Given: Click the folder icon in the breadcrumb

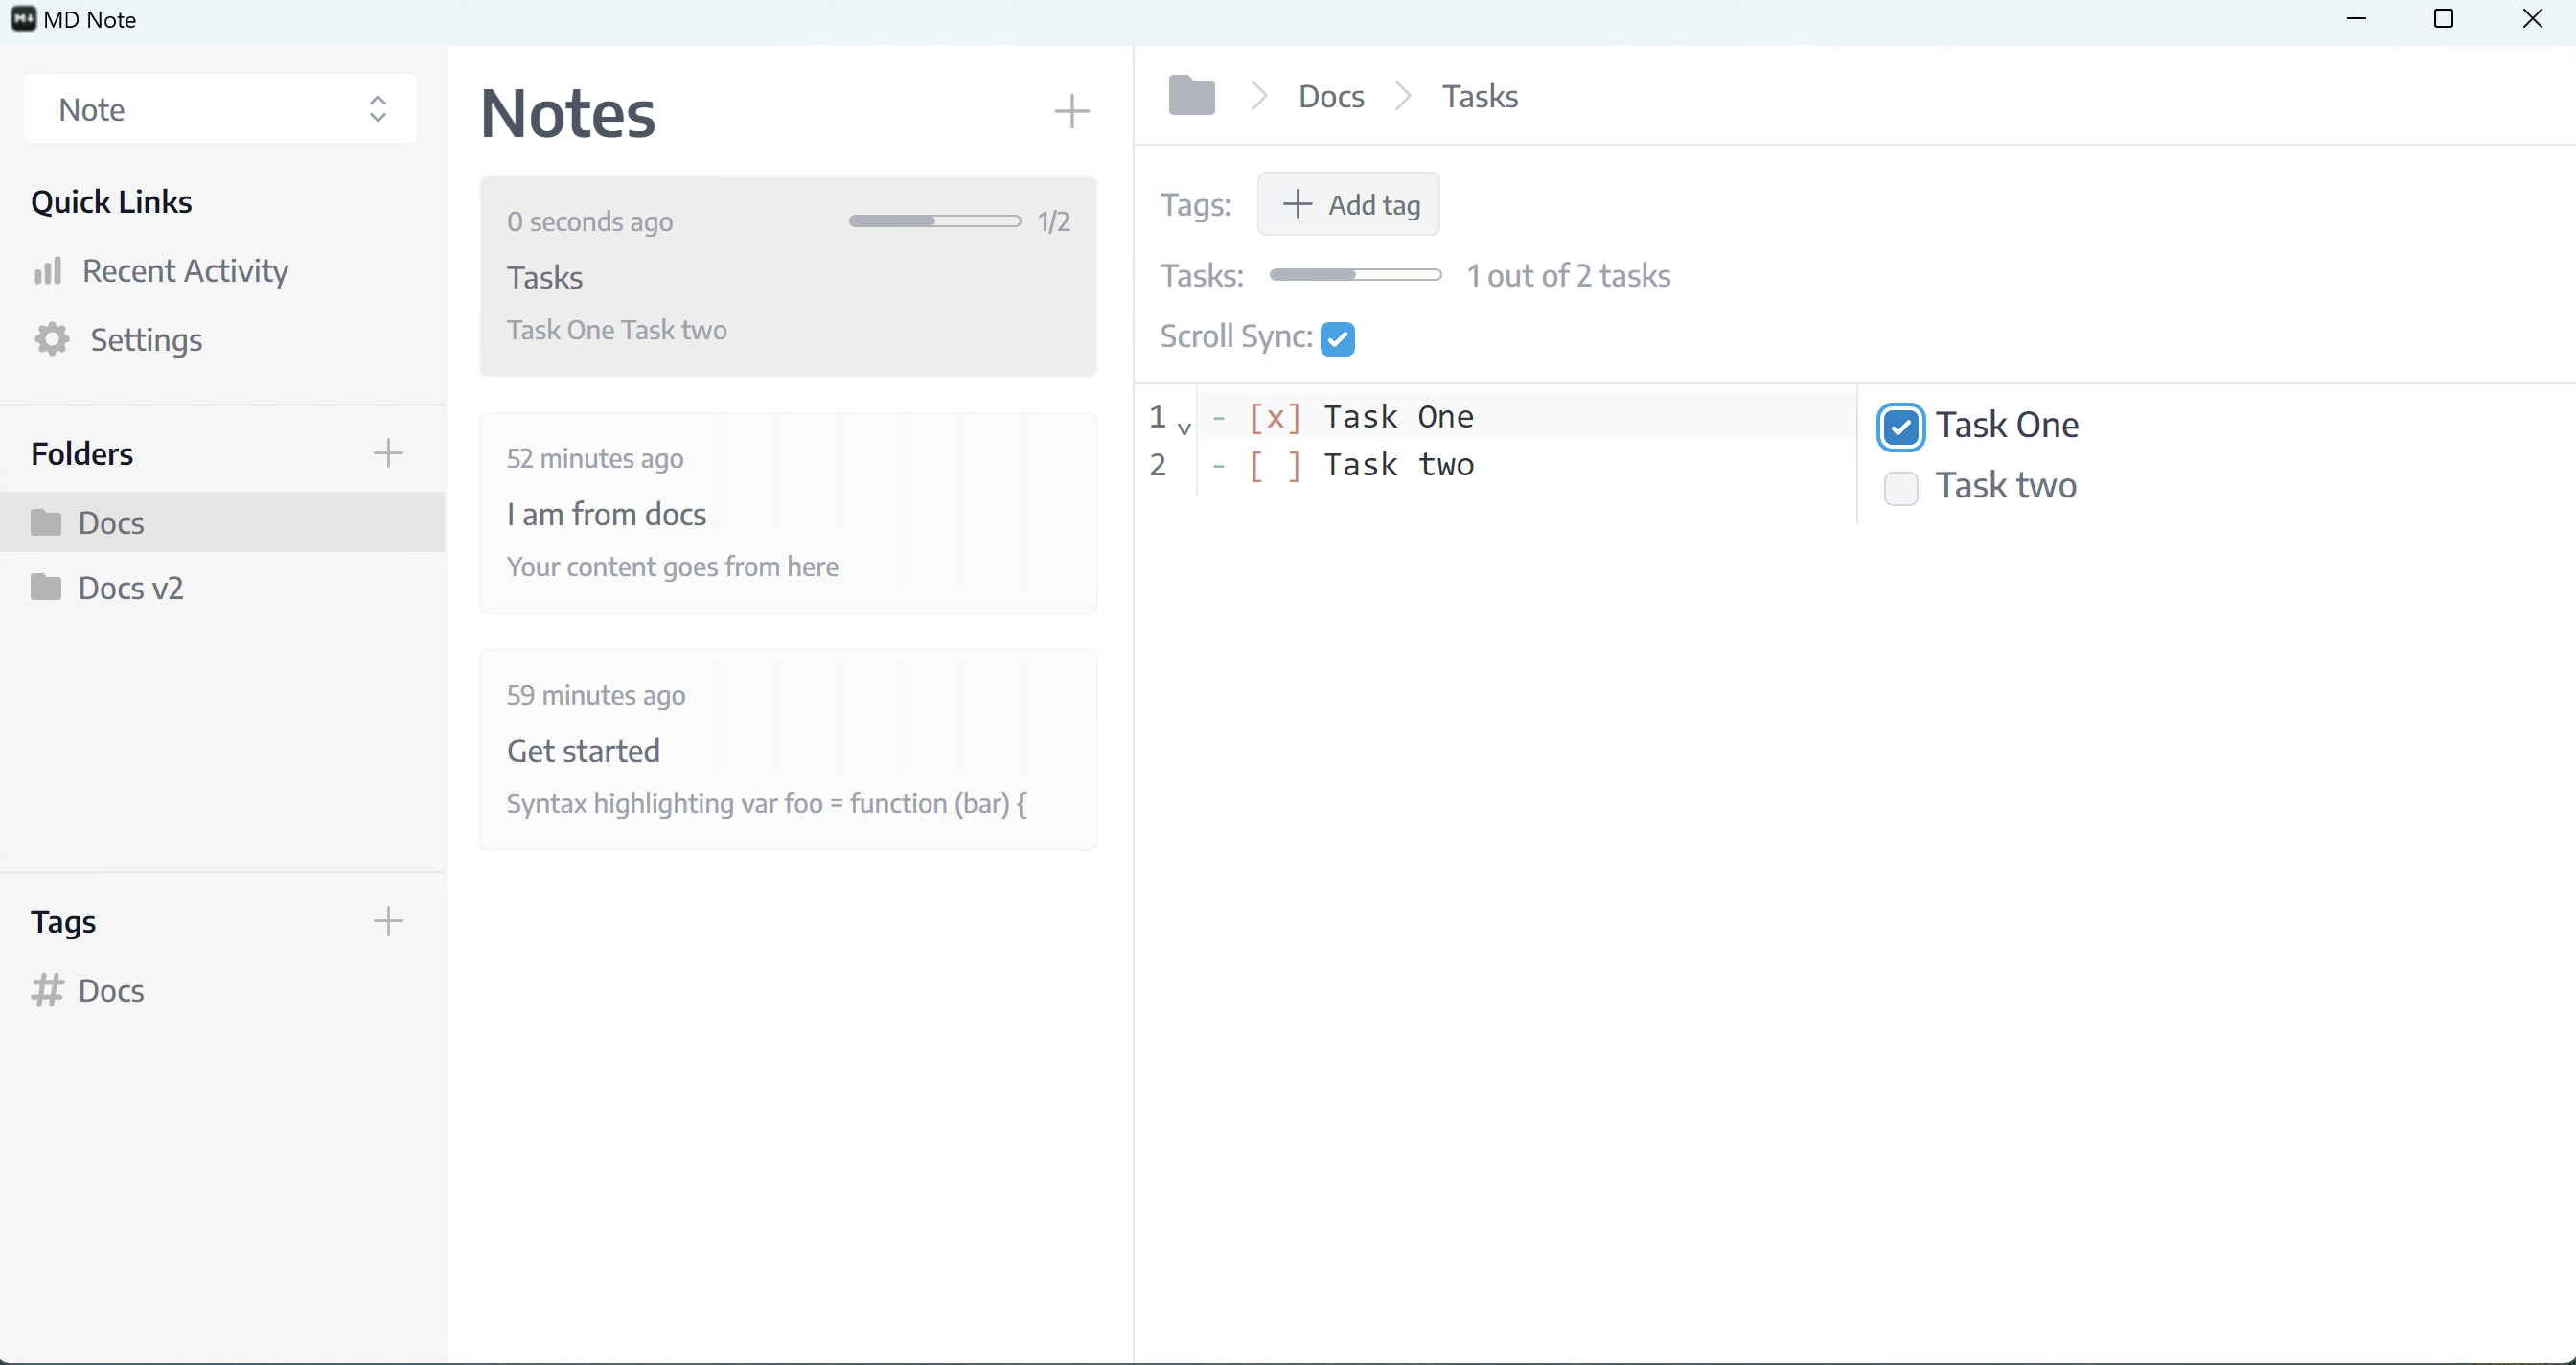Looking at the screenshot, I should (1191, 95).
